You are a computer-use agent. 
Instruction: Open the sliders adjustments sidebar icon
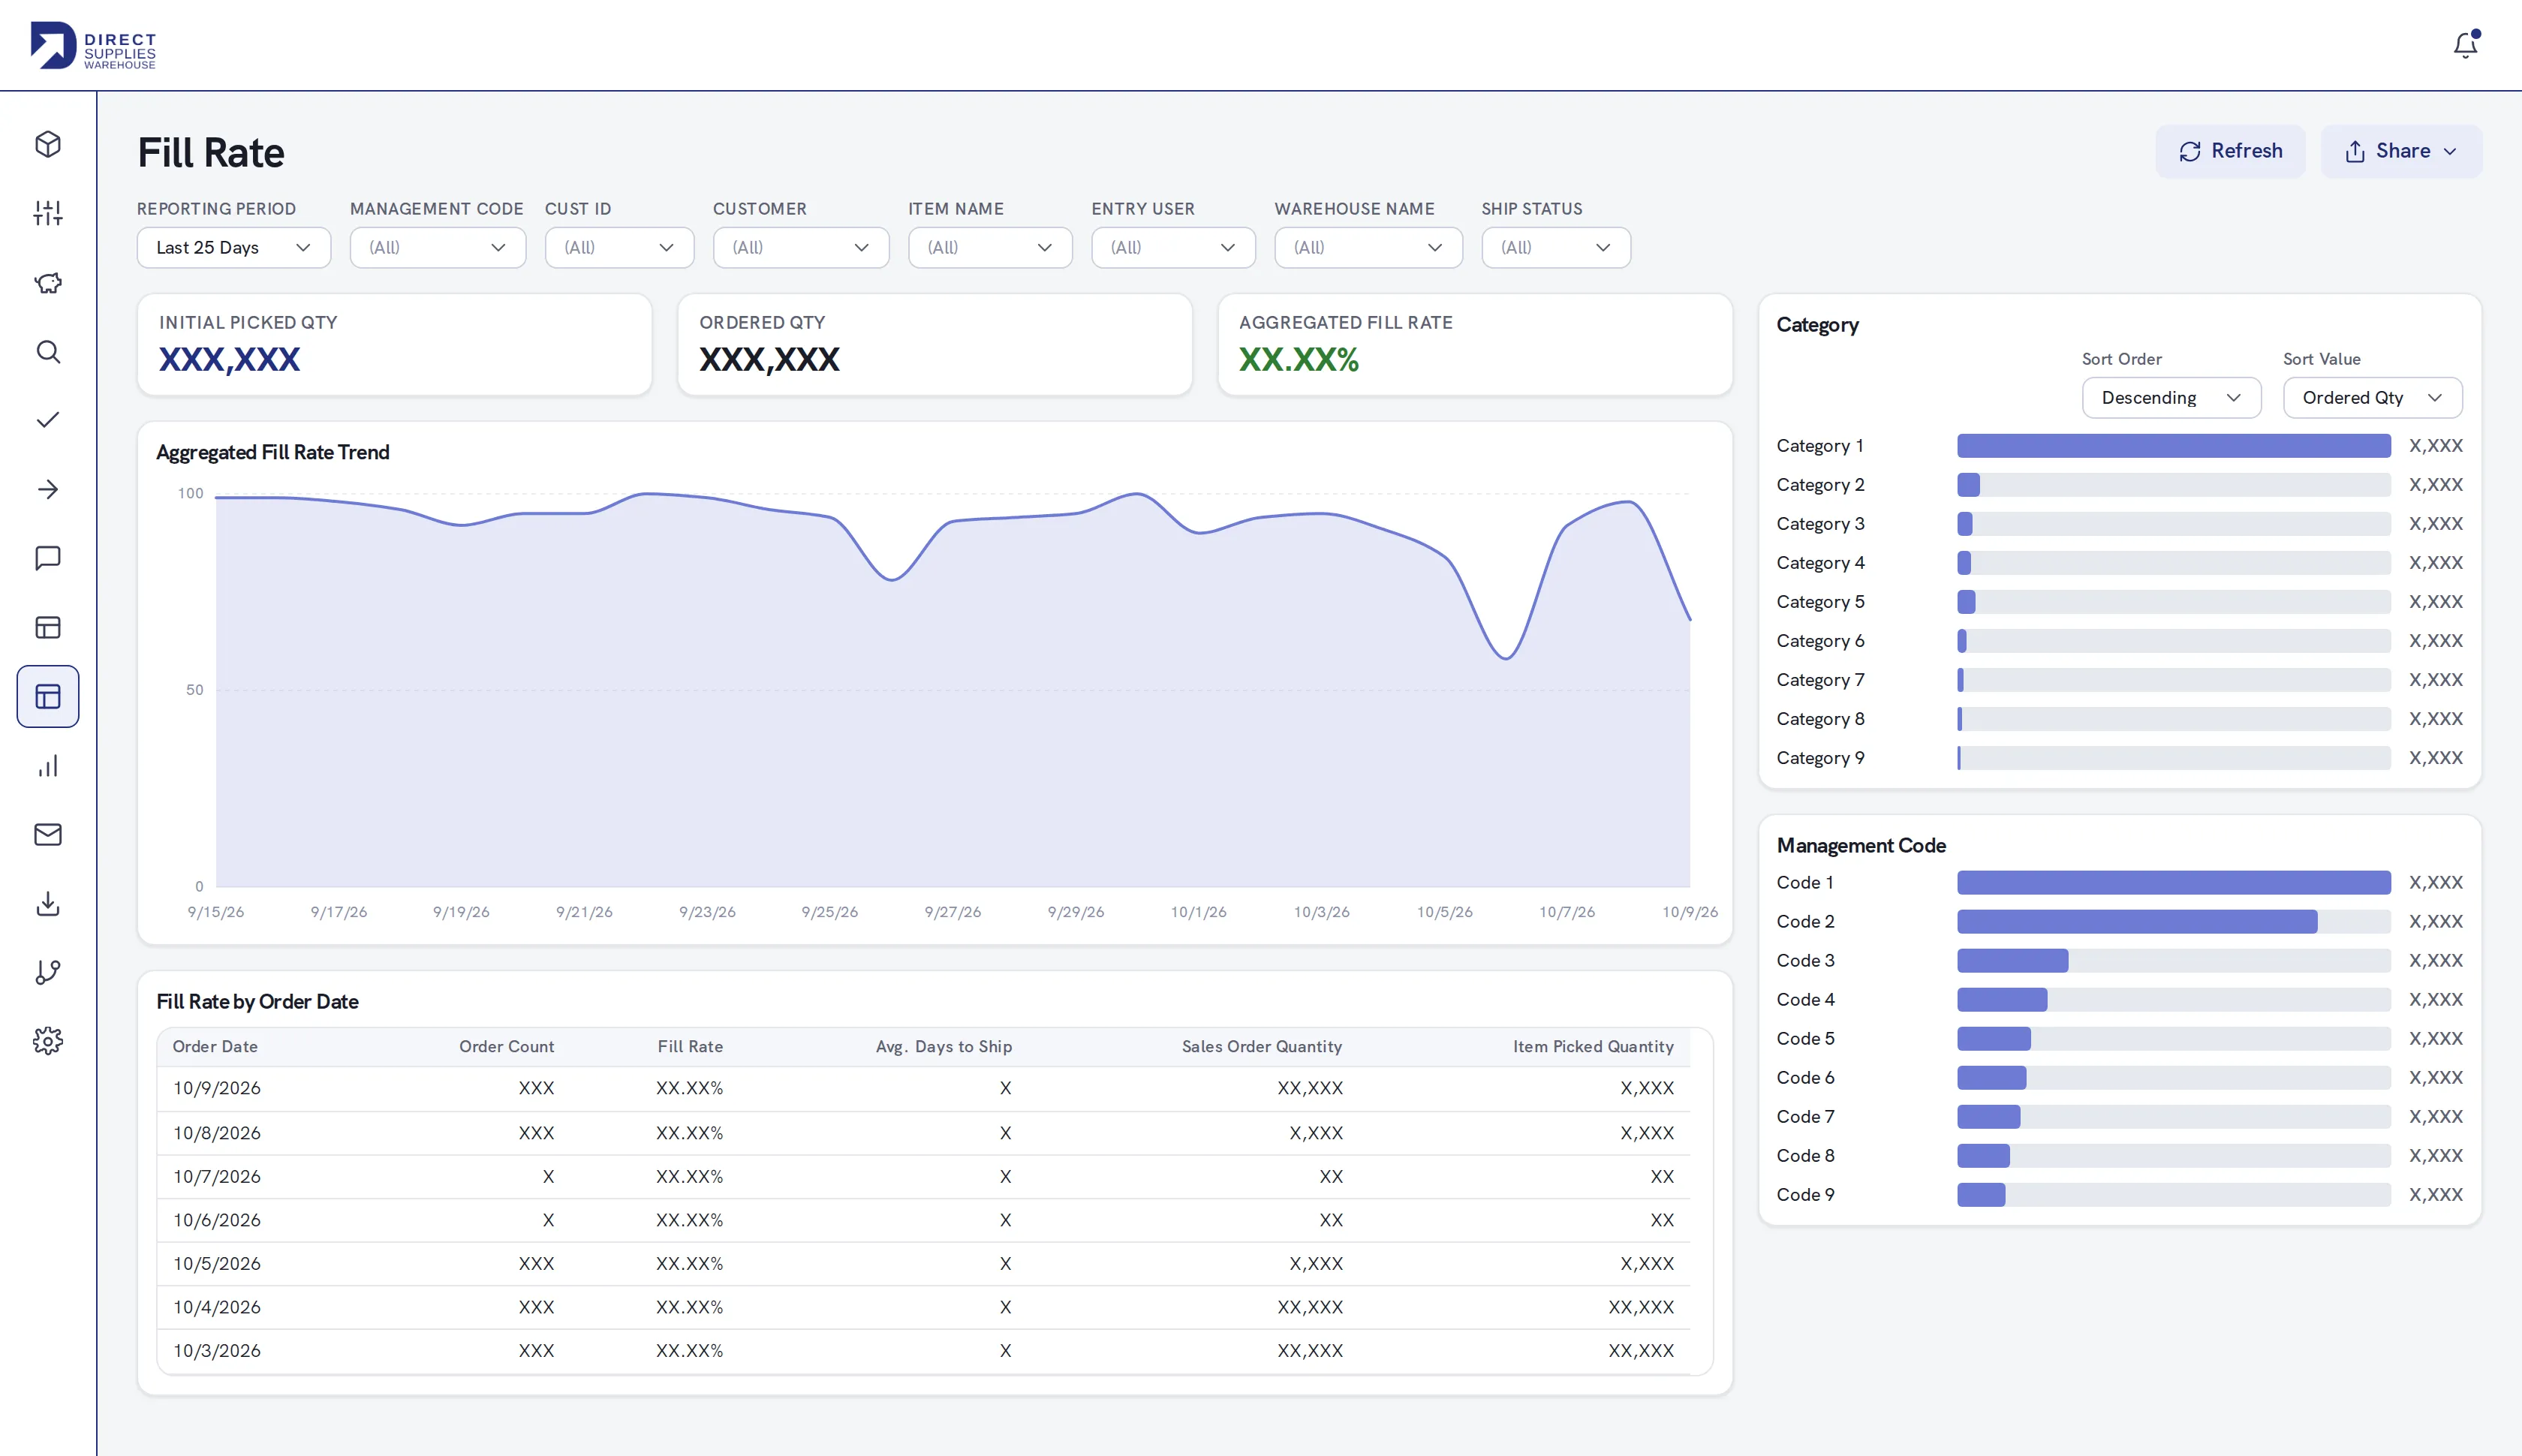[48, 213]
